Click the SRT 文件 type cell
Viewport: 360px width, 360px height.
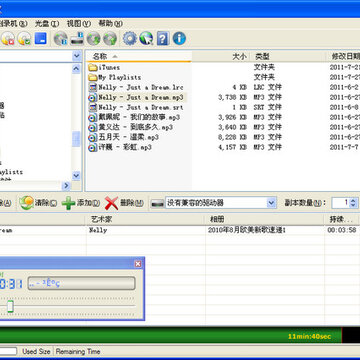point(268,107)
